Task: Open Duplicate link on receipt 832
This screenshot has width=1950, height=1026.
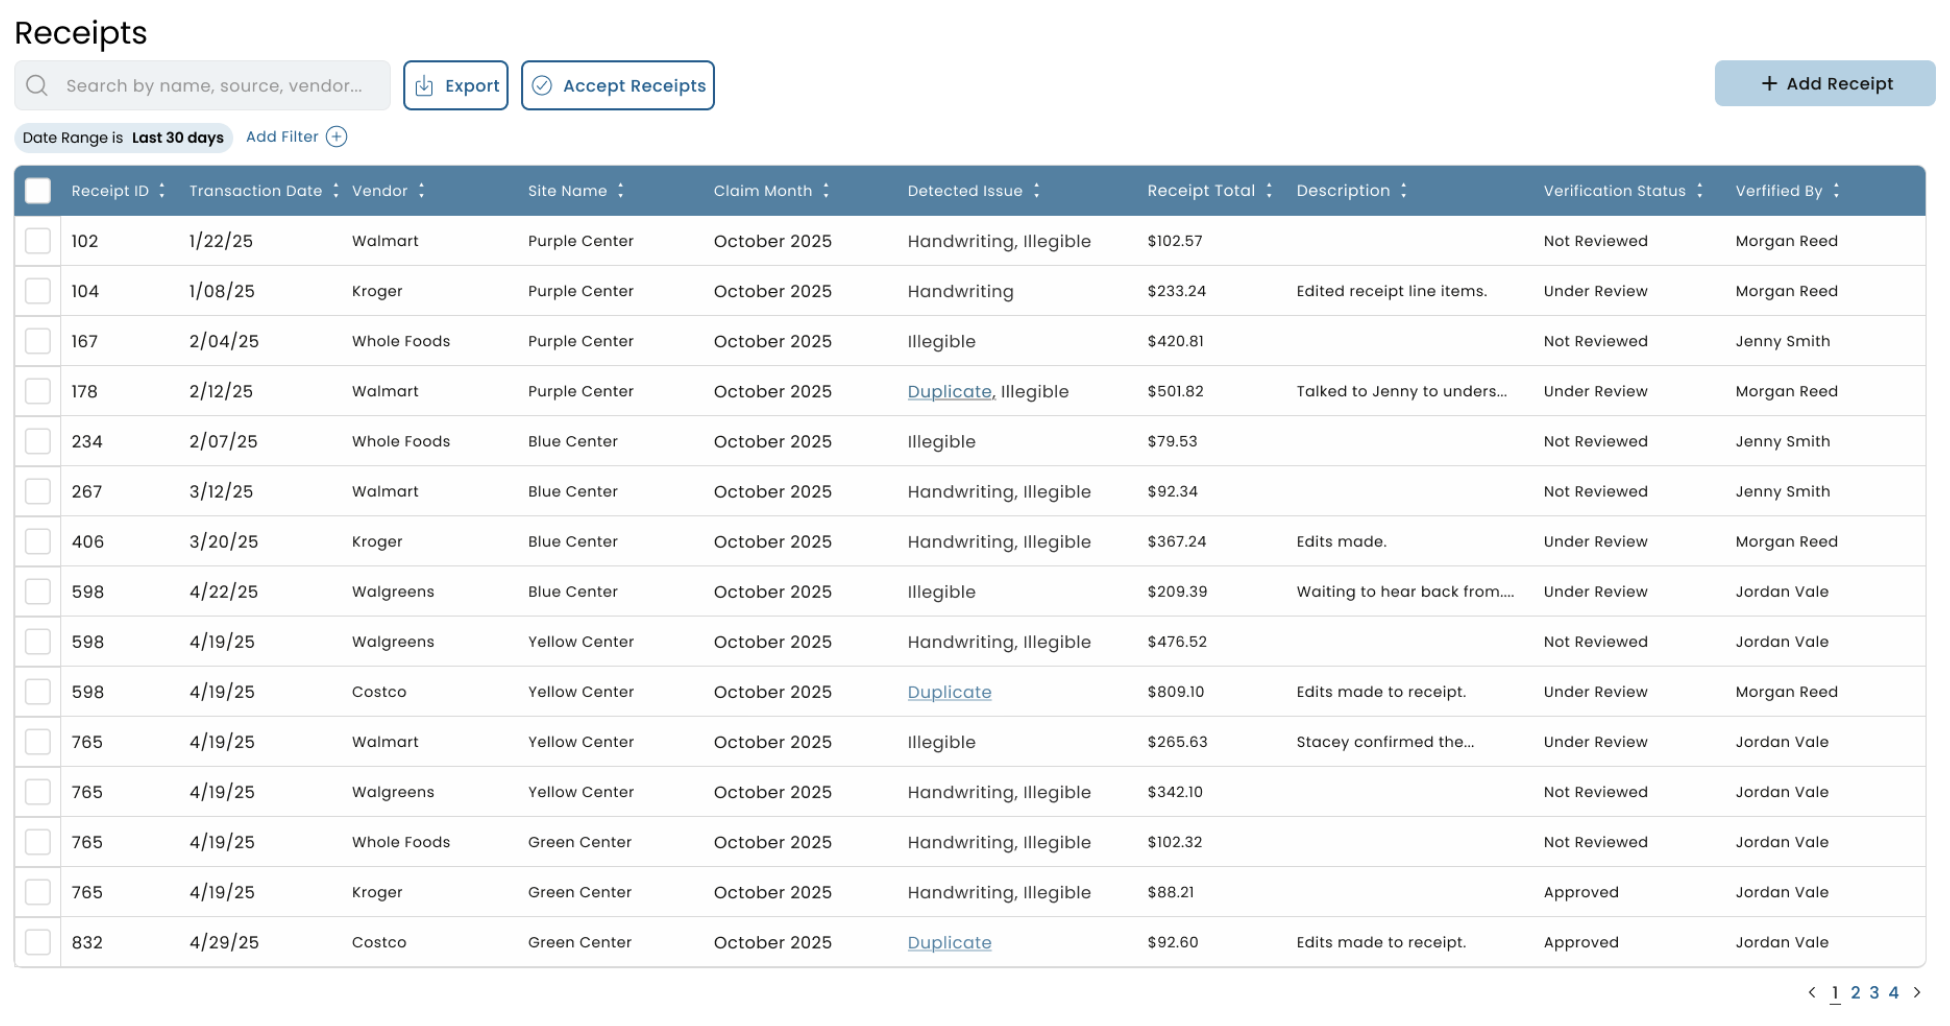Action: click(x=950, y=943)
